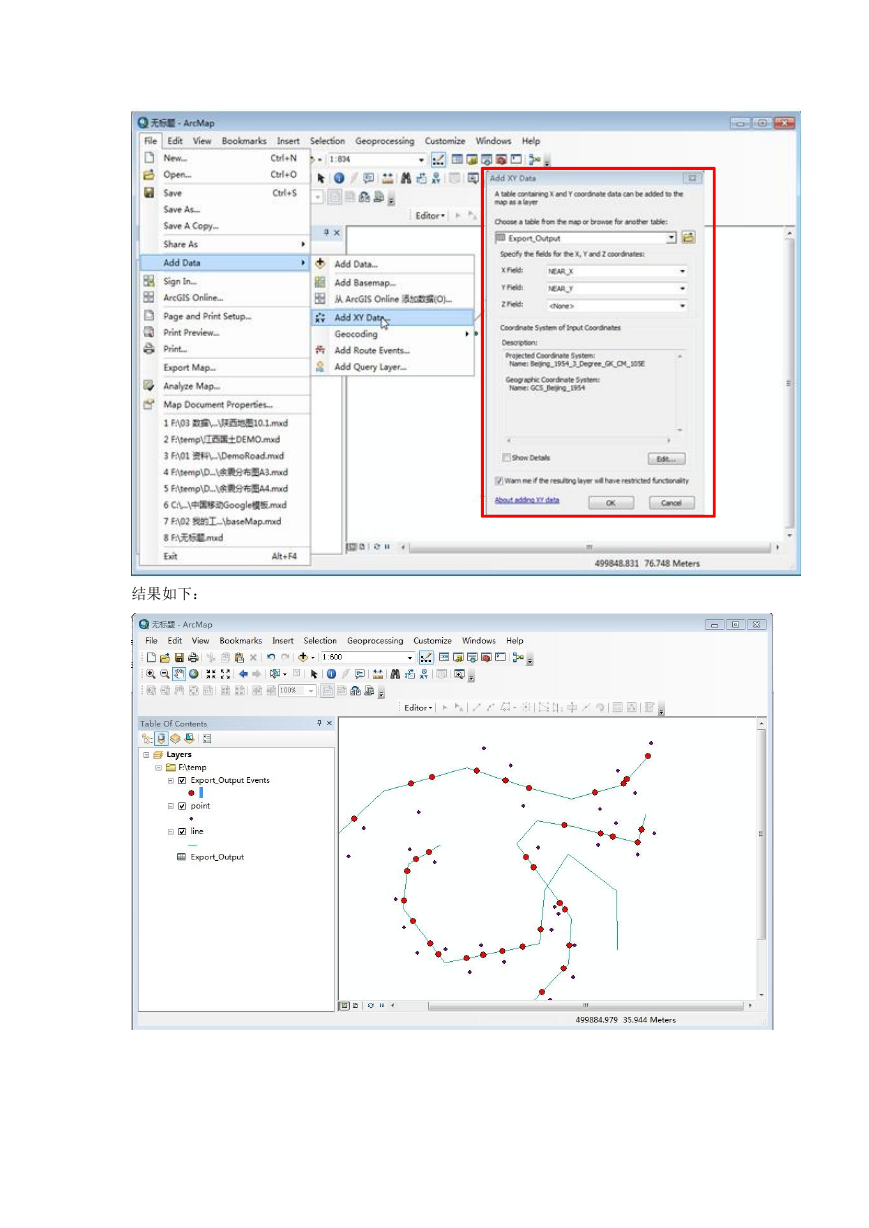The image size is (869, 1228).
Task: Click OK in Add XY Data dialog
Action: tap(610, 503)
